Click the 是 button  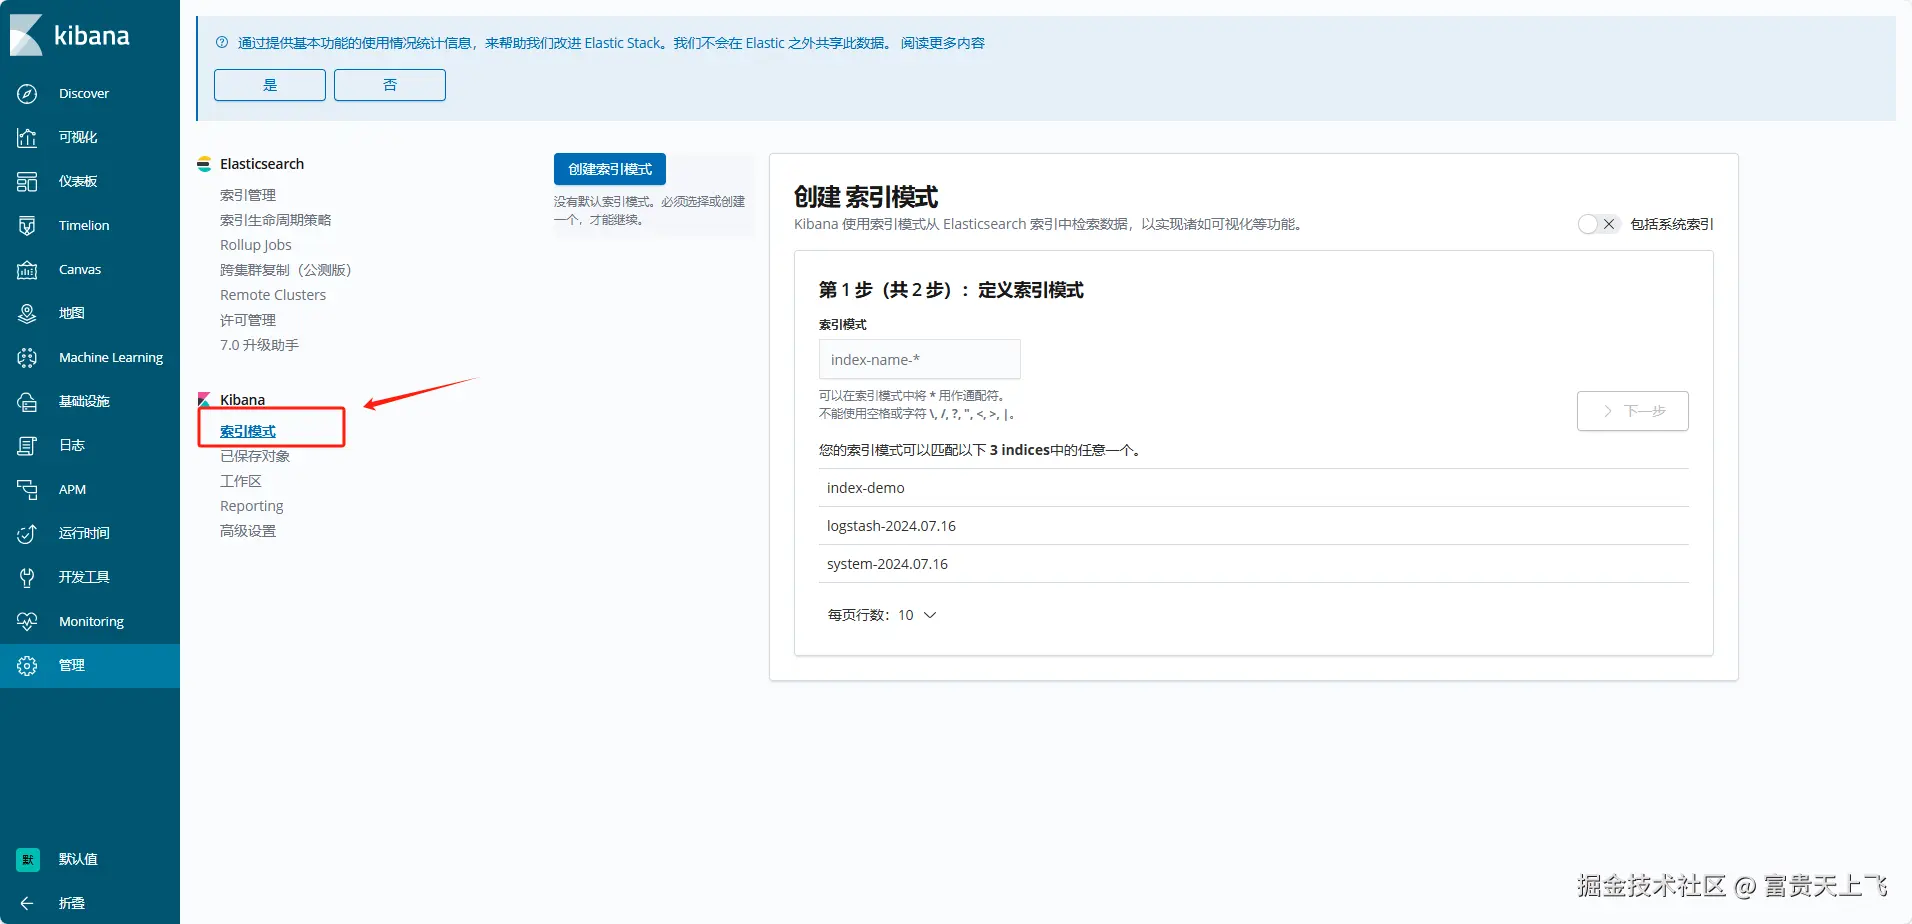tap(270, 85)
